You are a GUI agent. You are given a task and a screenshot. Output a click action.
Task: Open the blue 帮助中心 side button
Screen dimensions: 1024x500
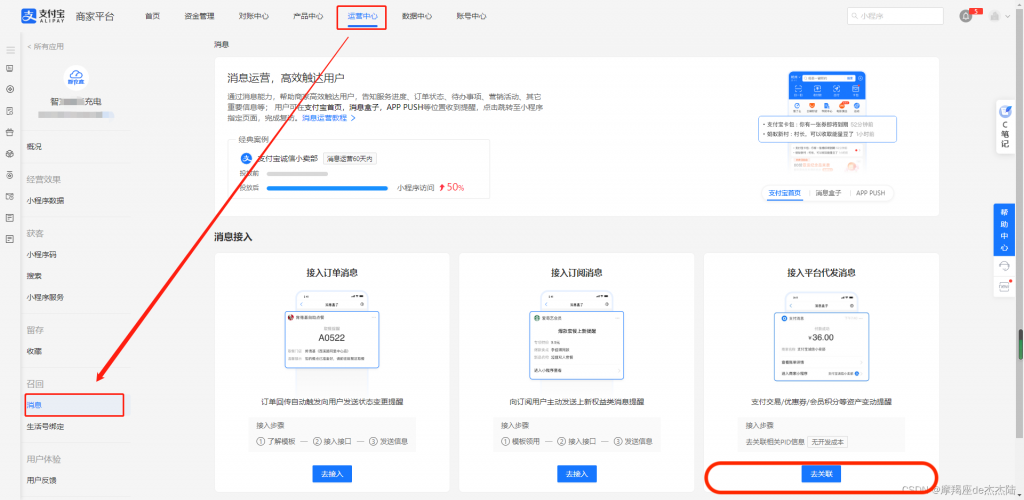(x=1004, y=230)
